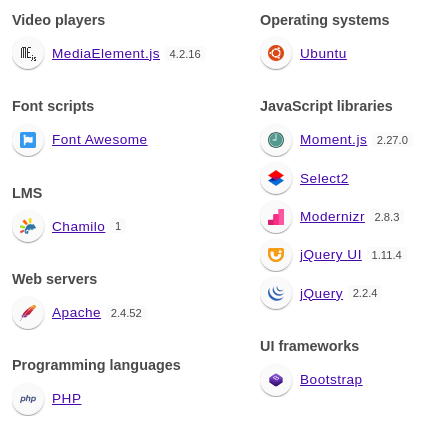
Task: Click the Moment.js clock icon
Action: pos(276,140)
